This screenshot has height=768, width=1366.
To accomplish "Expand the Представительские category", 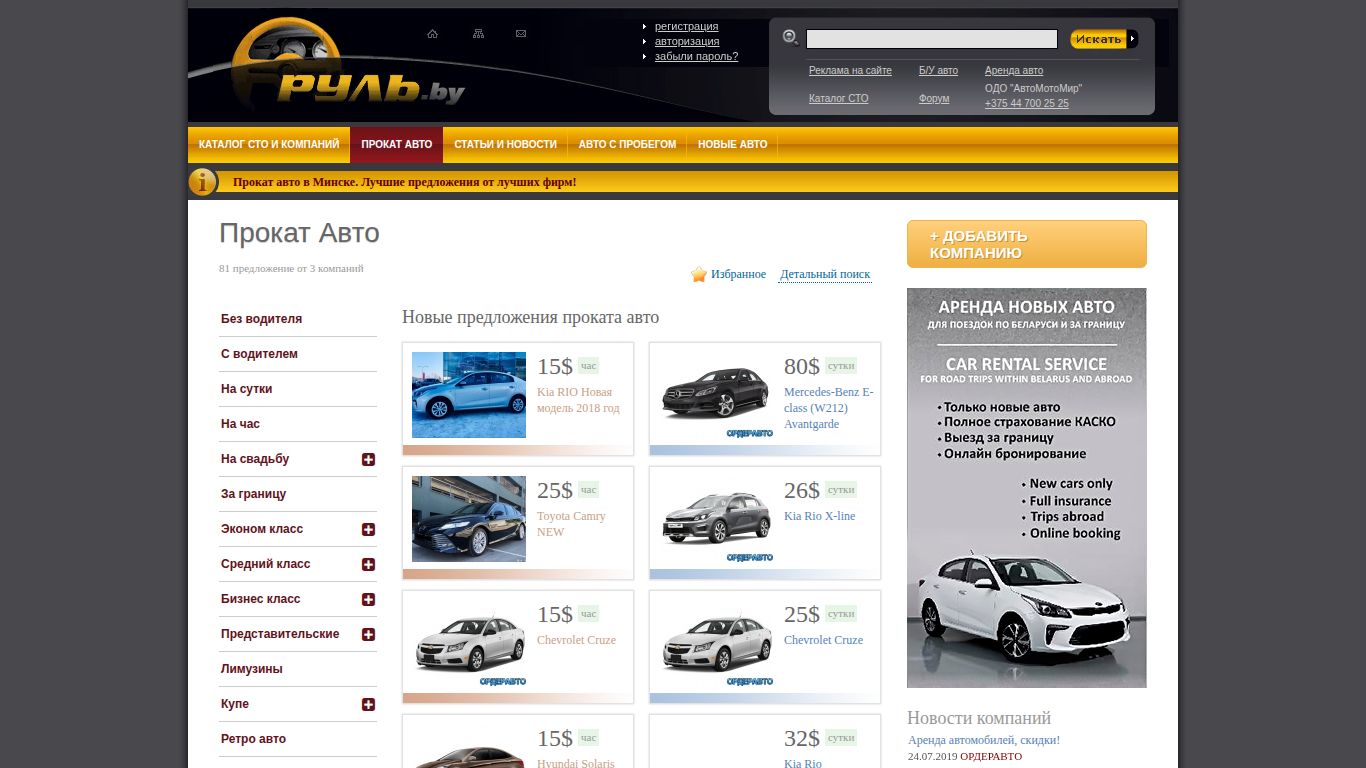I will coord(368,634).
